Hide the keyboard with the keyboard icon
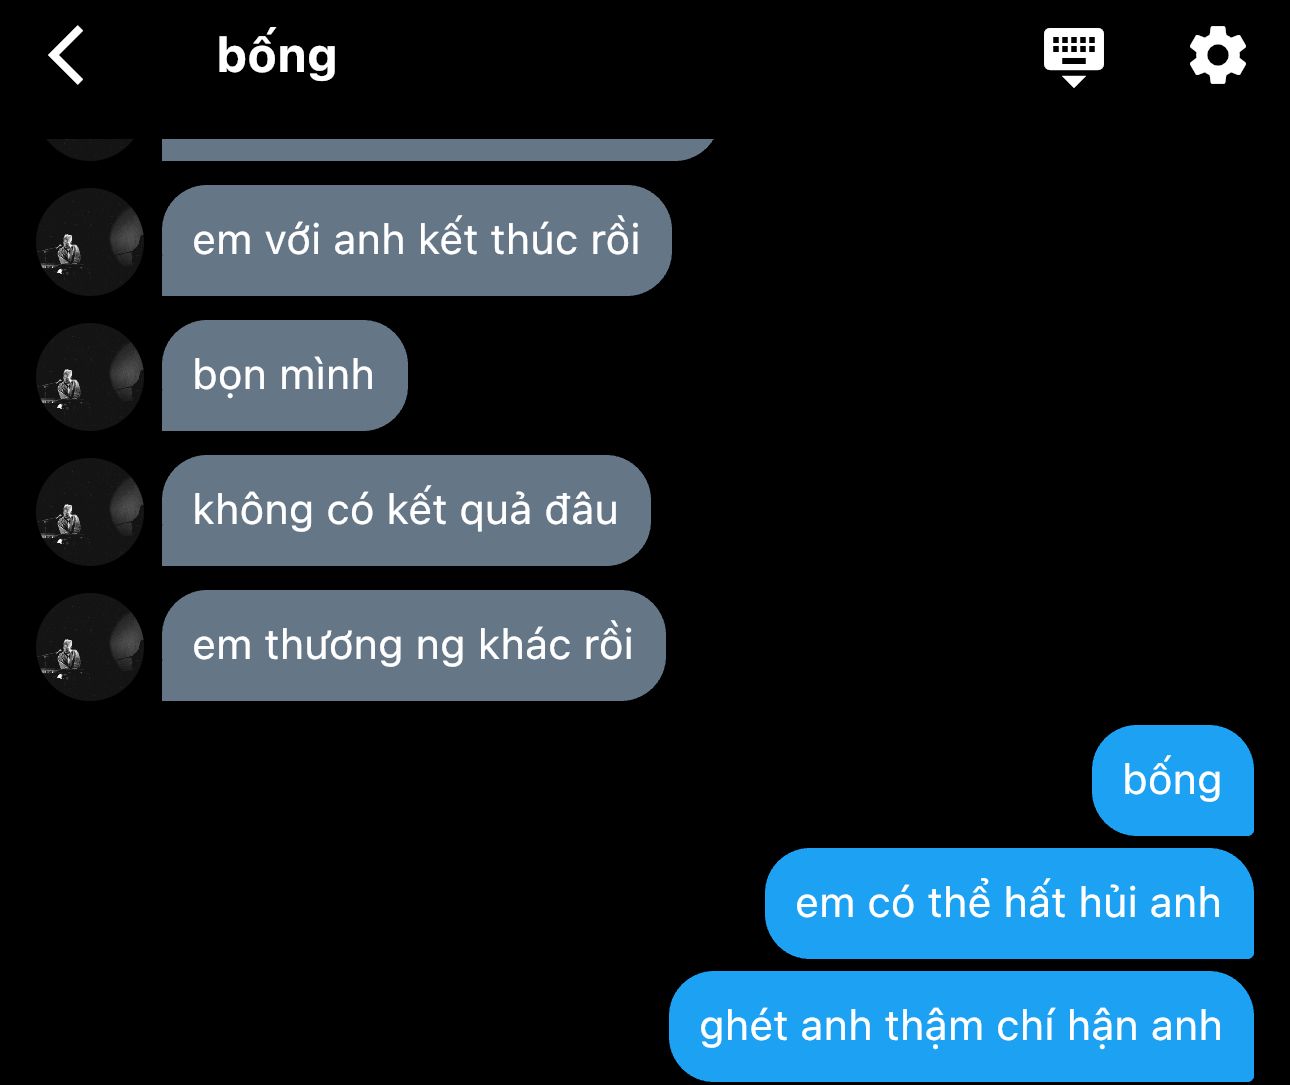The height and width of the screenshot is (1085, 1290). click(x=1073, y=57)
